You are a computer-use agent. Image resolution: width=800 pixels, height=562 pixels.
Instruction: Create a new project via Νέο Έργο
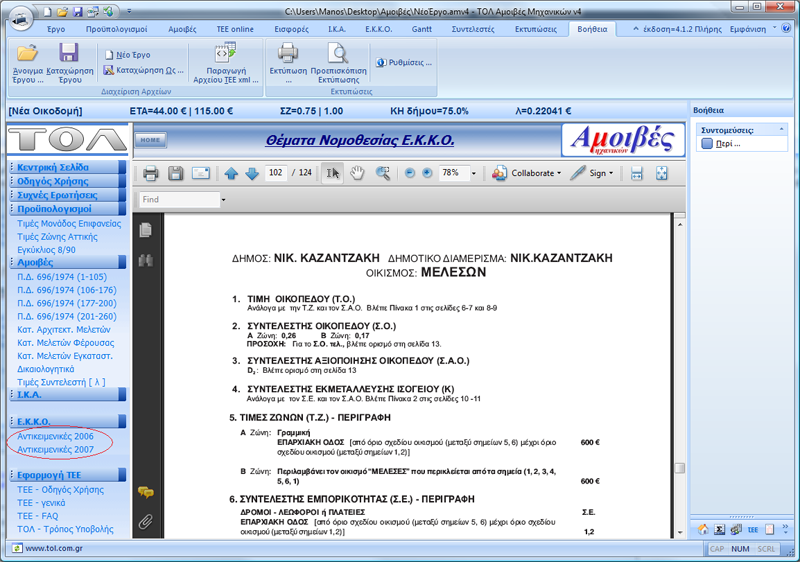[128, 55]
